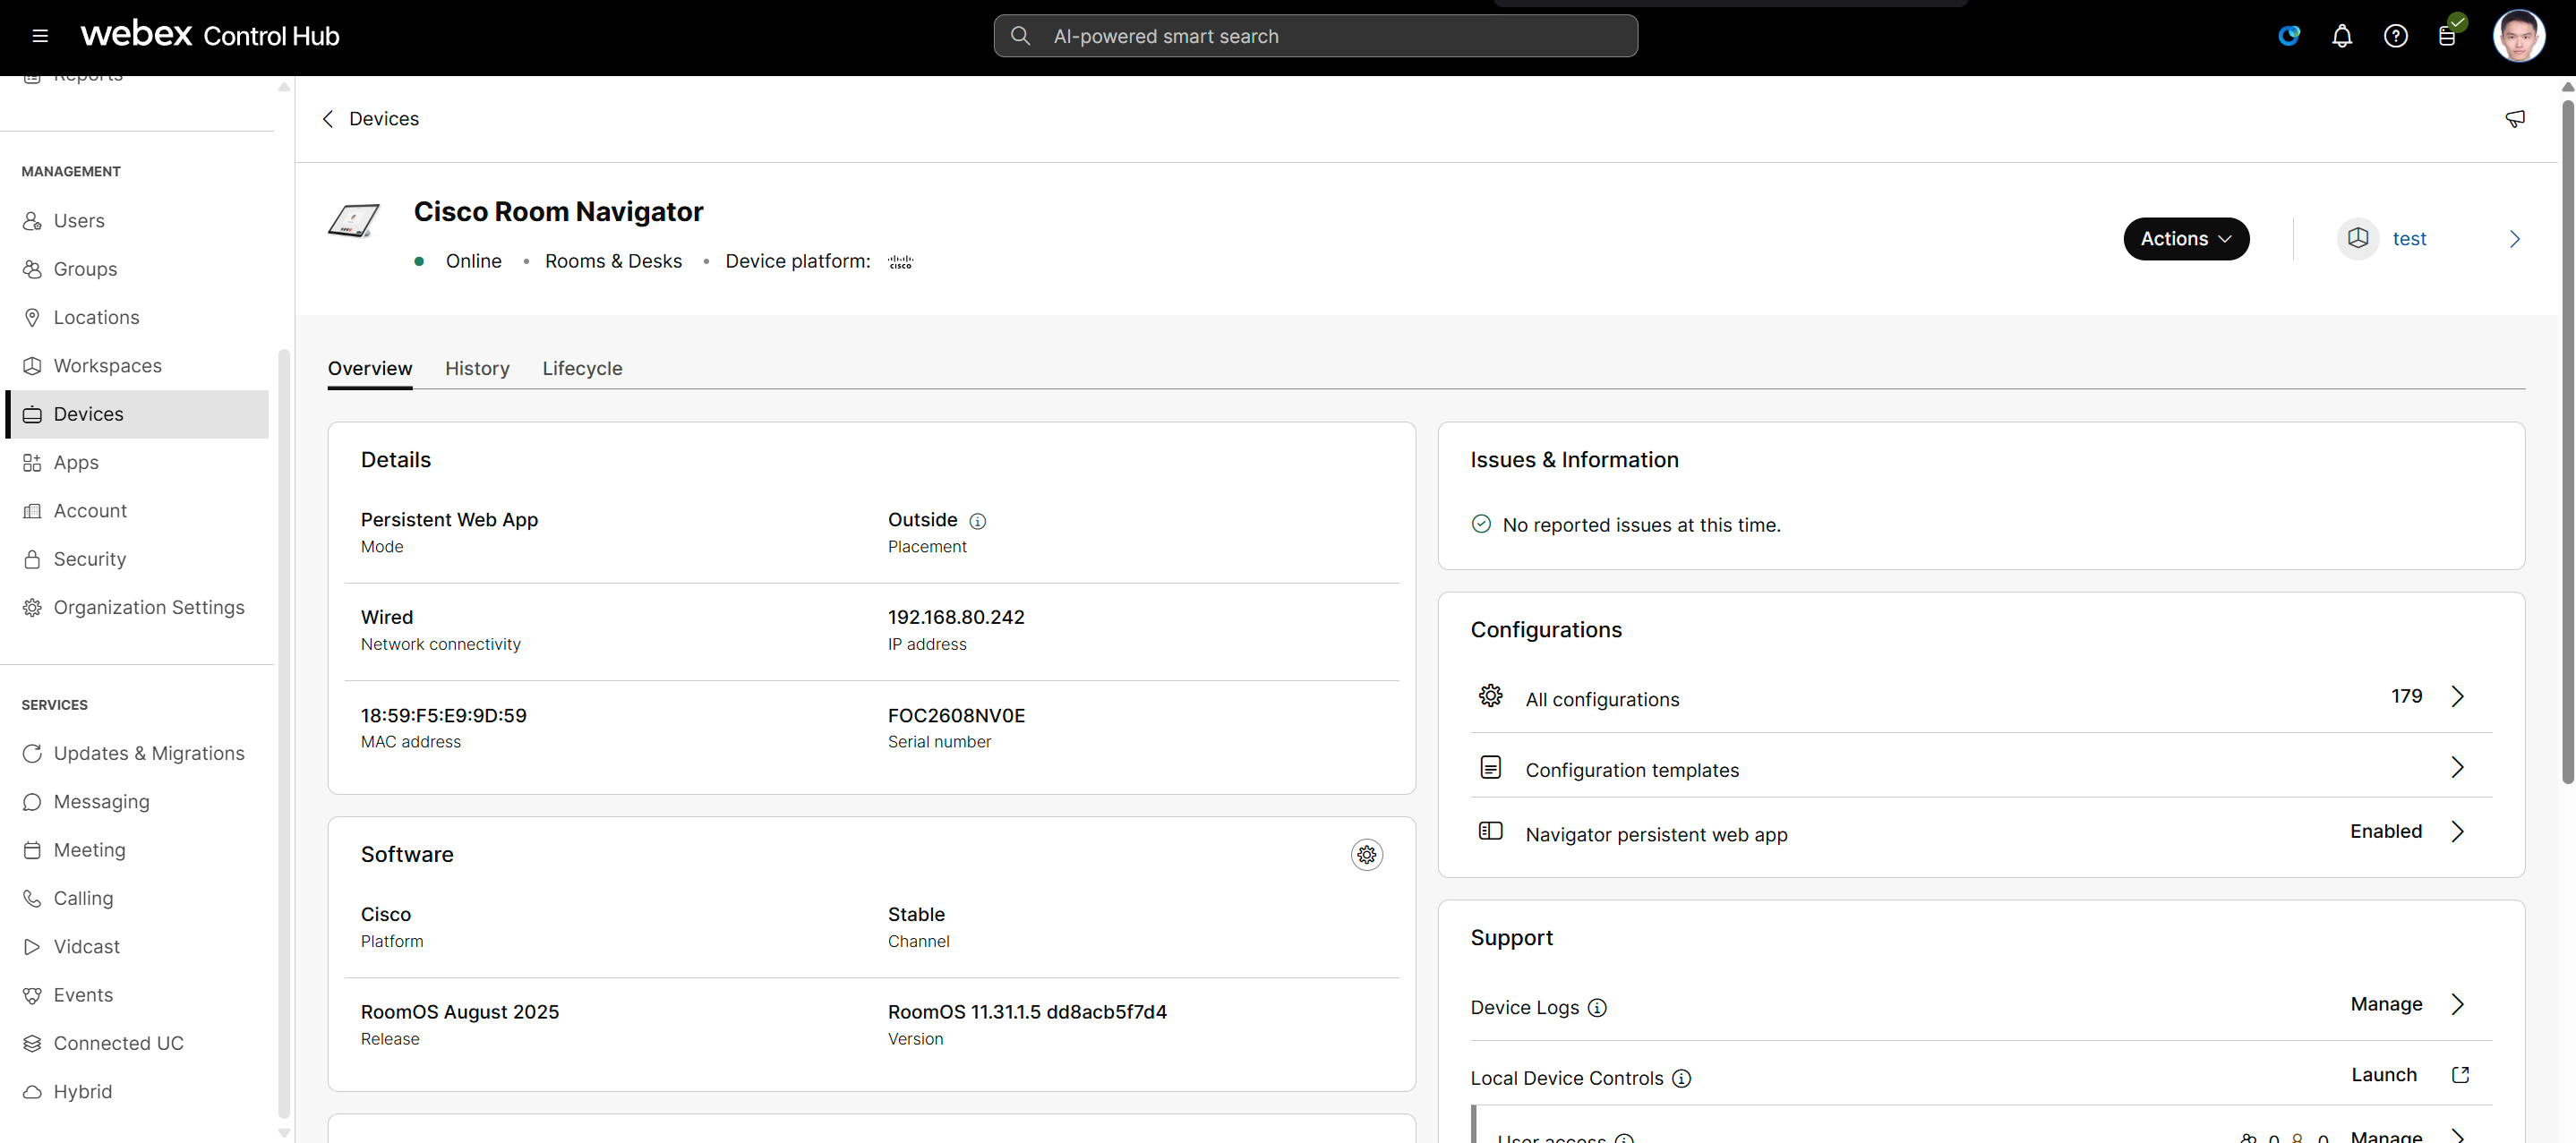Switch to the Overview tab
2576x1143 pixels.
pyautogui.click(x=370, y=369)
